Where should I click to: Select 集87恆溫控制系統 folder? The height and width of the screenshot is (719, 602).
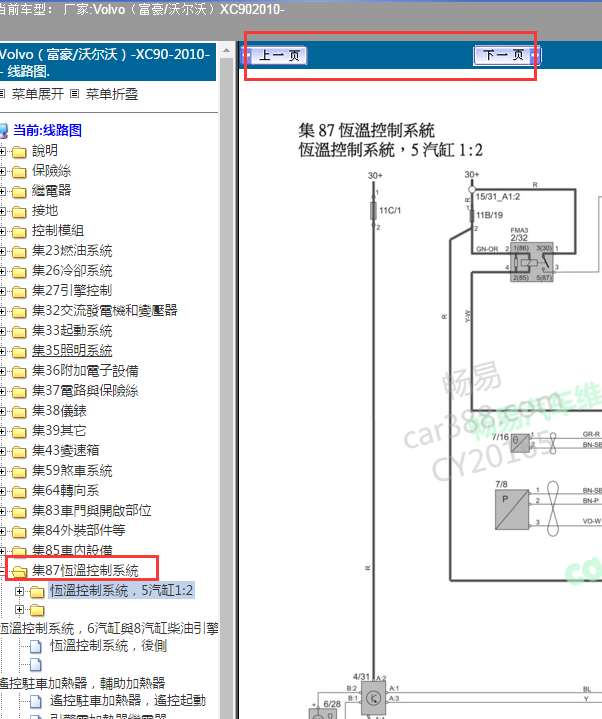(x=85, y=570)
